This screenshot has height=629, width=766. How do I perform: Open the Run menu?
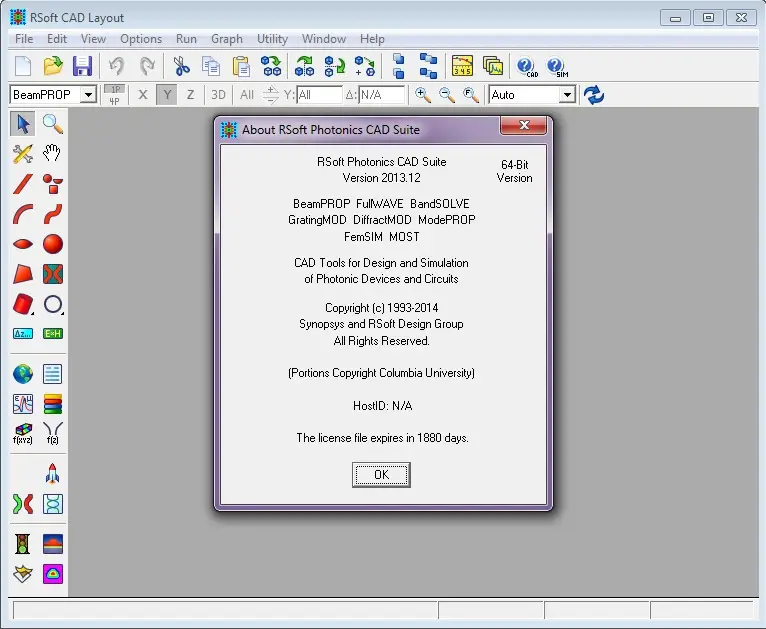point(186,39)
